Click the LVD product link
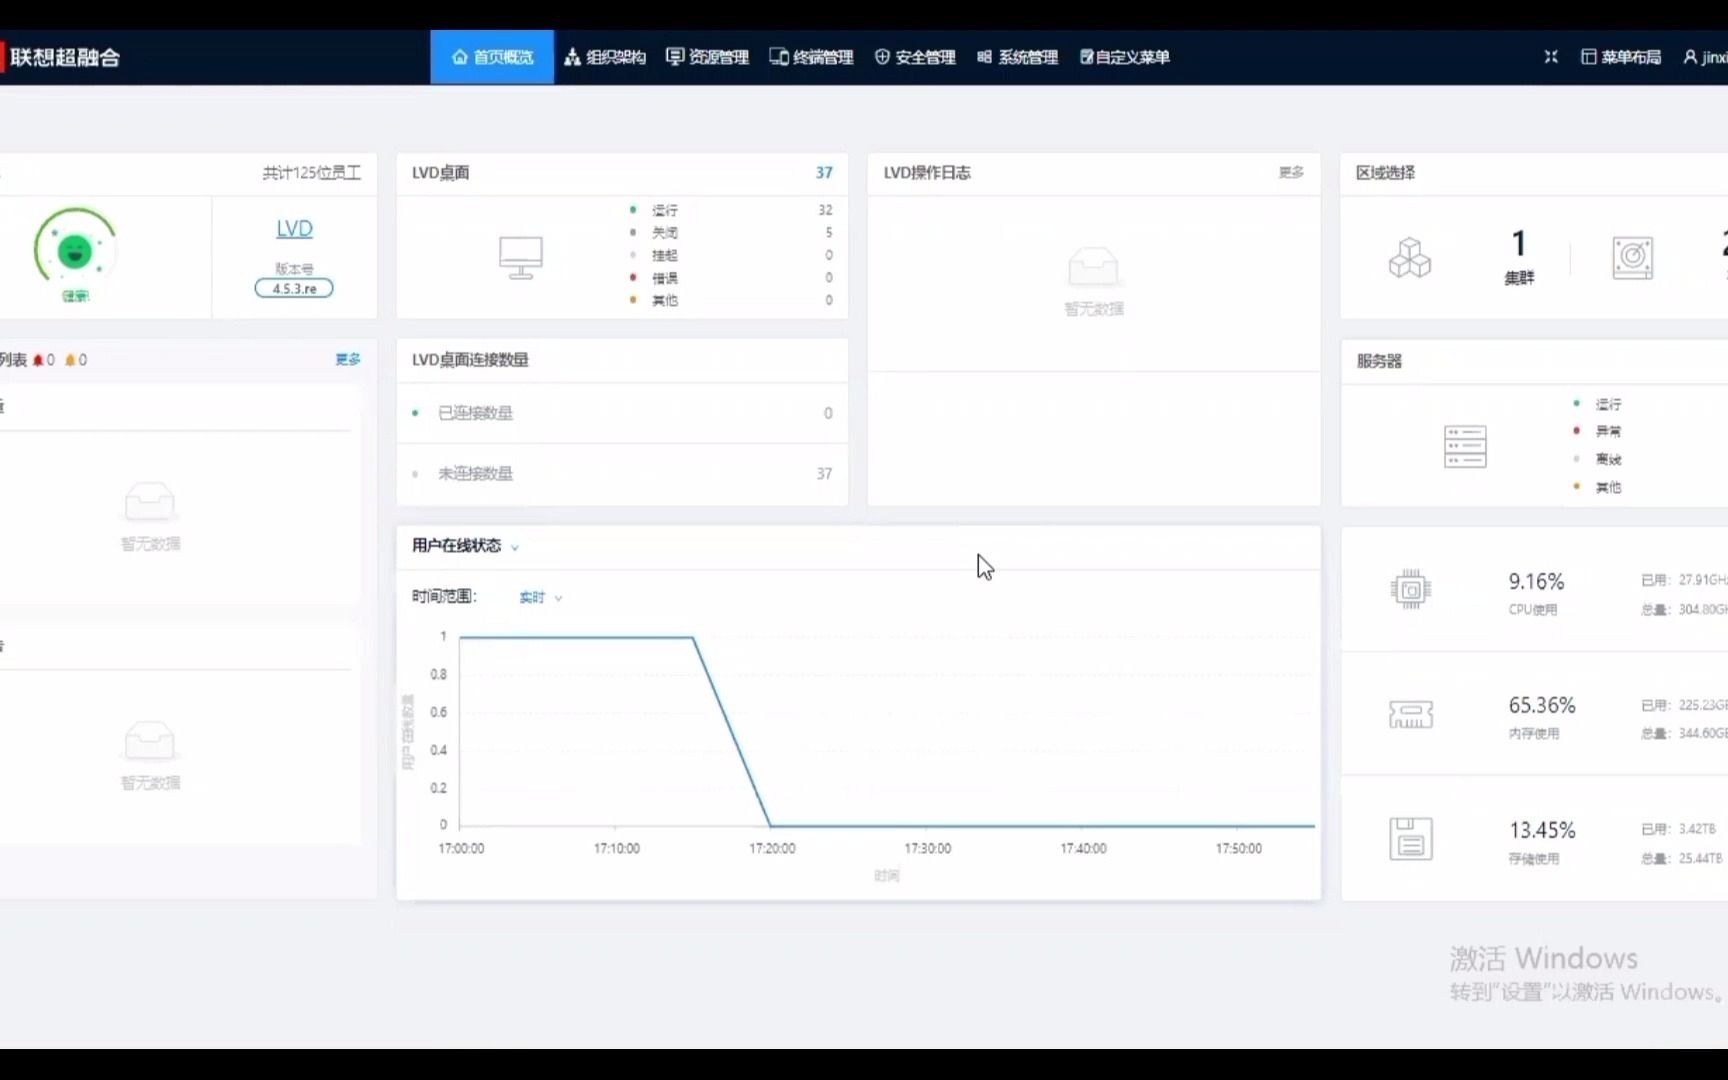Viewport: 1728px width, 1080px height. (x=294, y=229)
